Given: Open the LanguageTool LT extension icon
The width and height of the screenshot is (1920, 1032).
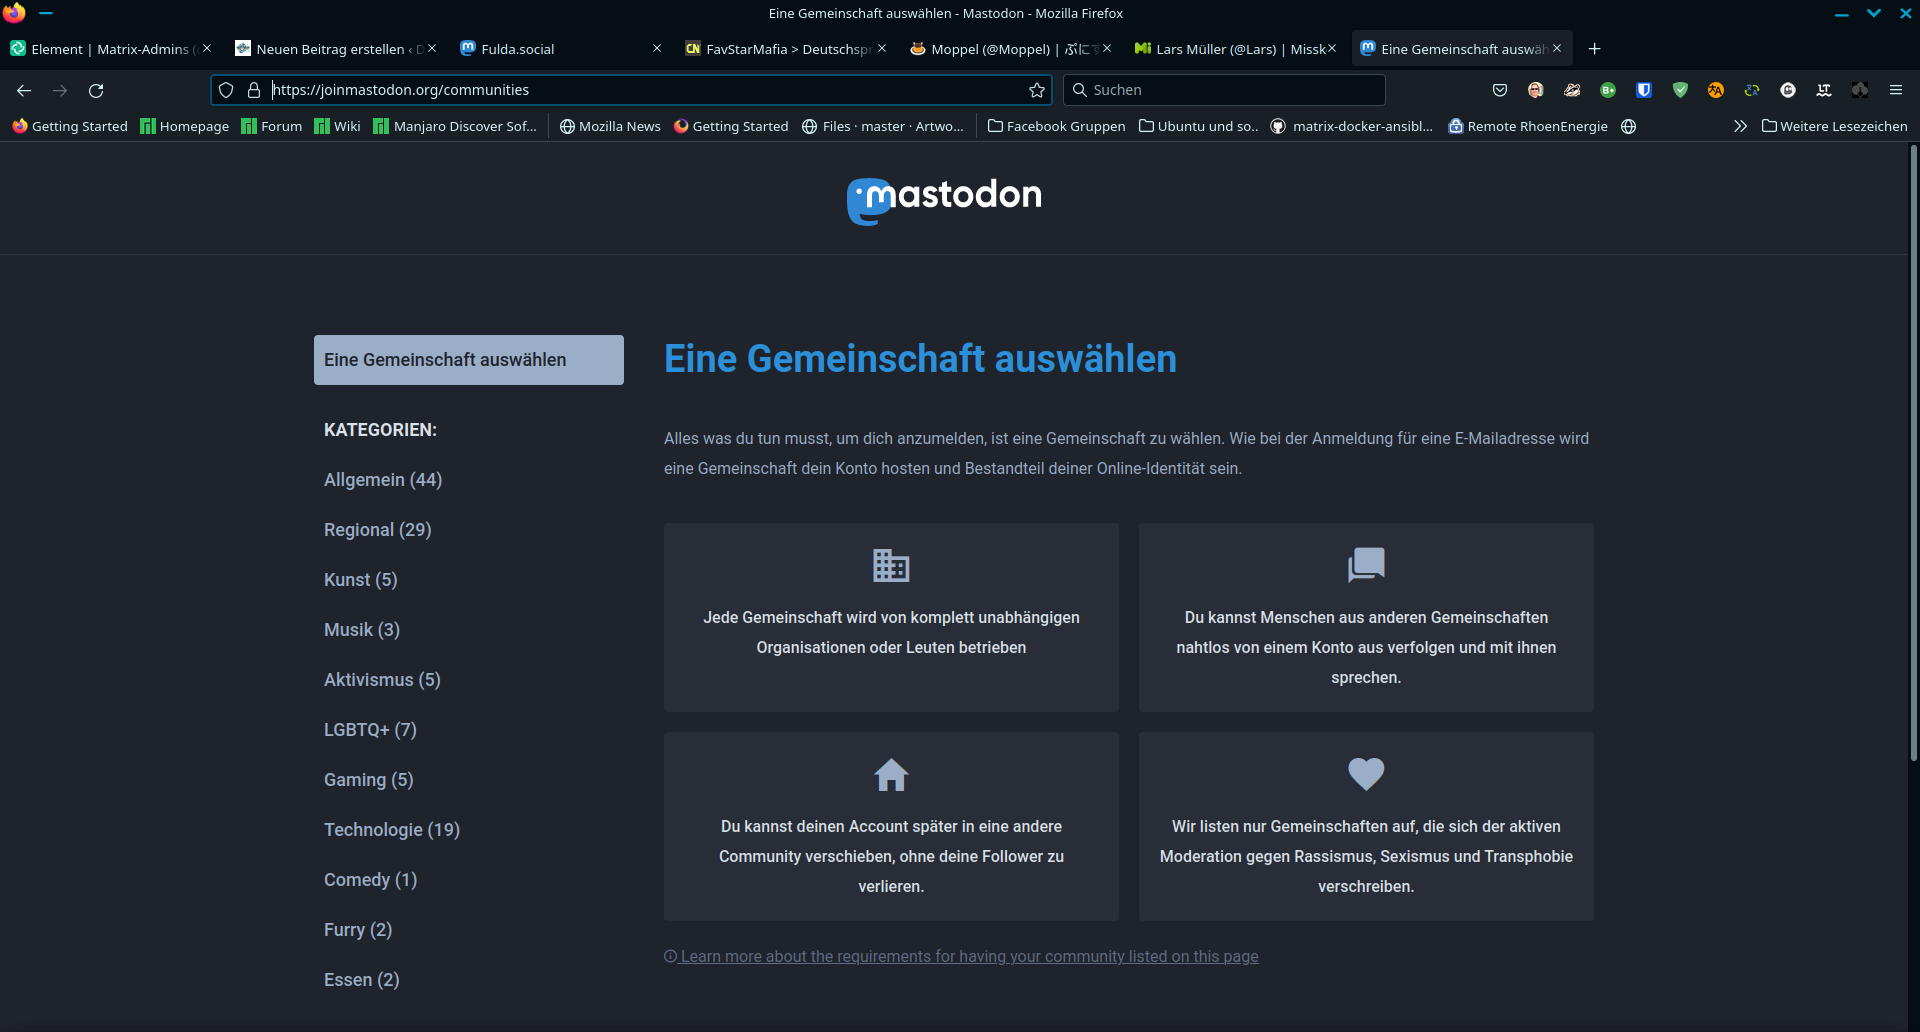Looking at the screenshot, I should 1823,90.
